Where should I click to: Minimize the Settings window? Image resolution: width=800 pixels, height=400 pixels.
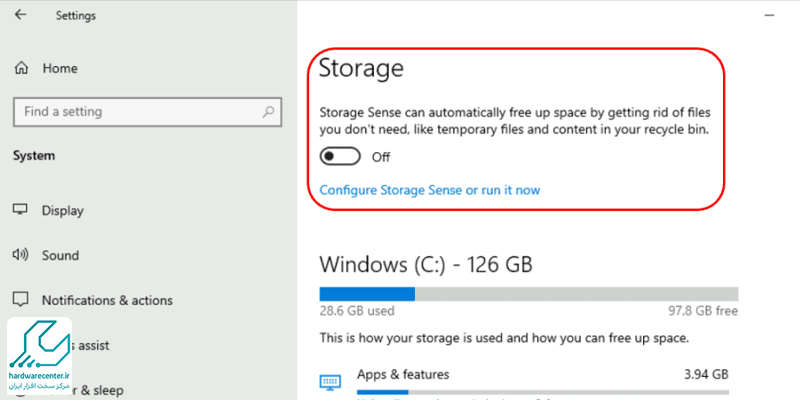(x=769, y=16)
